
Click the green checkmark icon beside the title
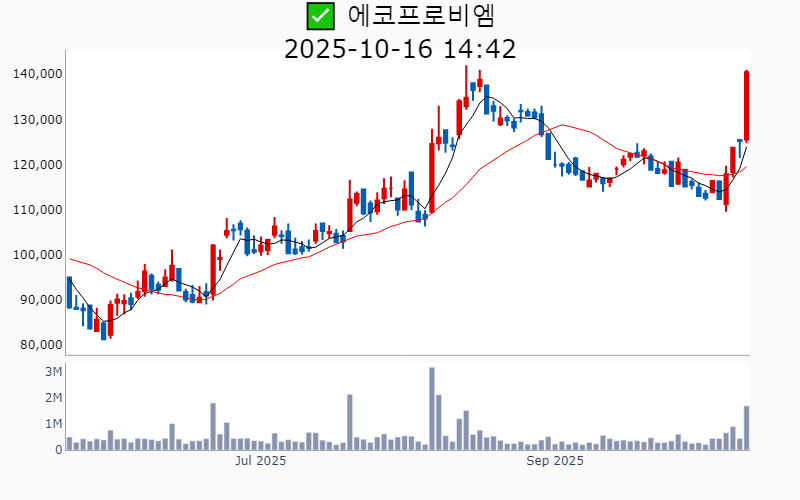pyautogui.click(x=320, y=16)
